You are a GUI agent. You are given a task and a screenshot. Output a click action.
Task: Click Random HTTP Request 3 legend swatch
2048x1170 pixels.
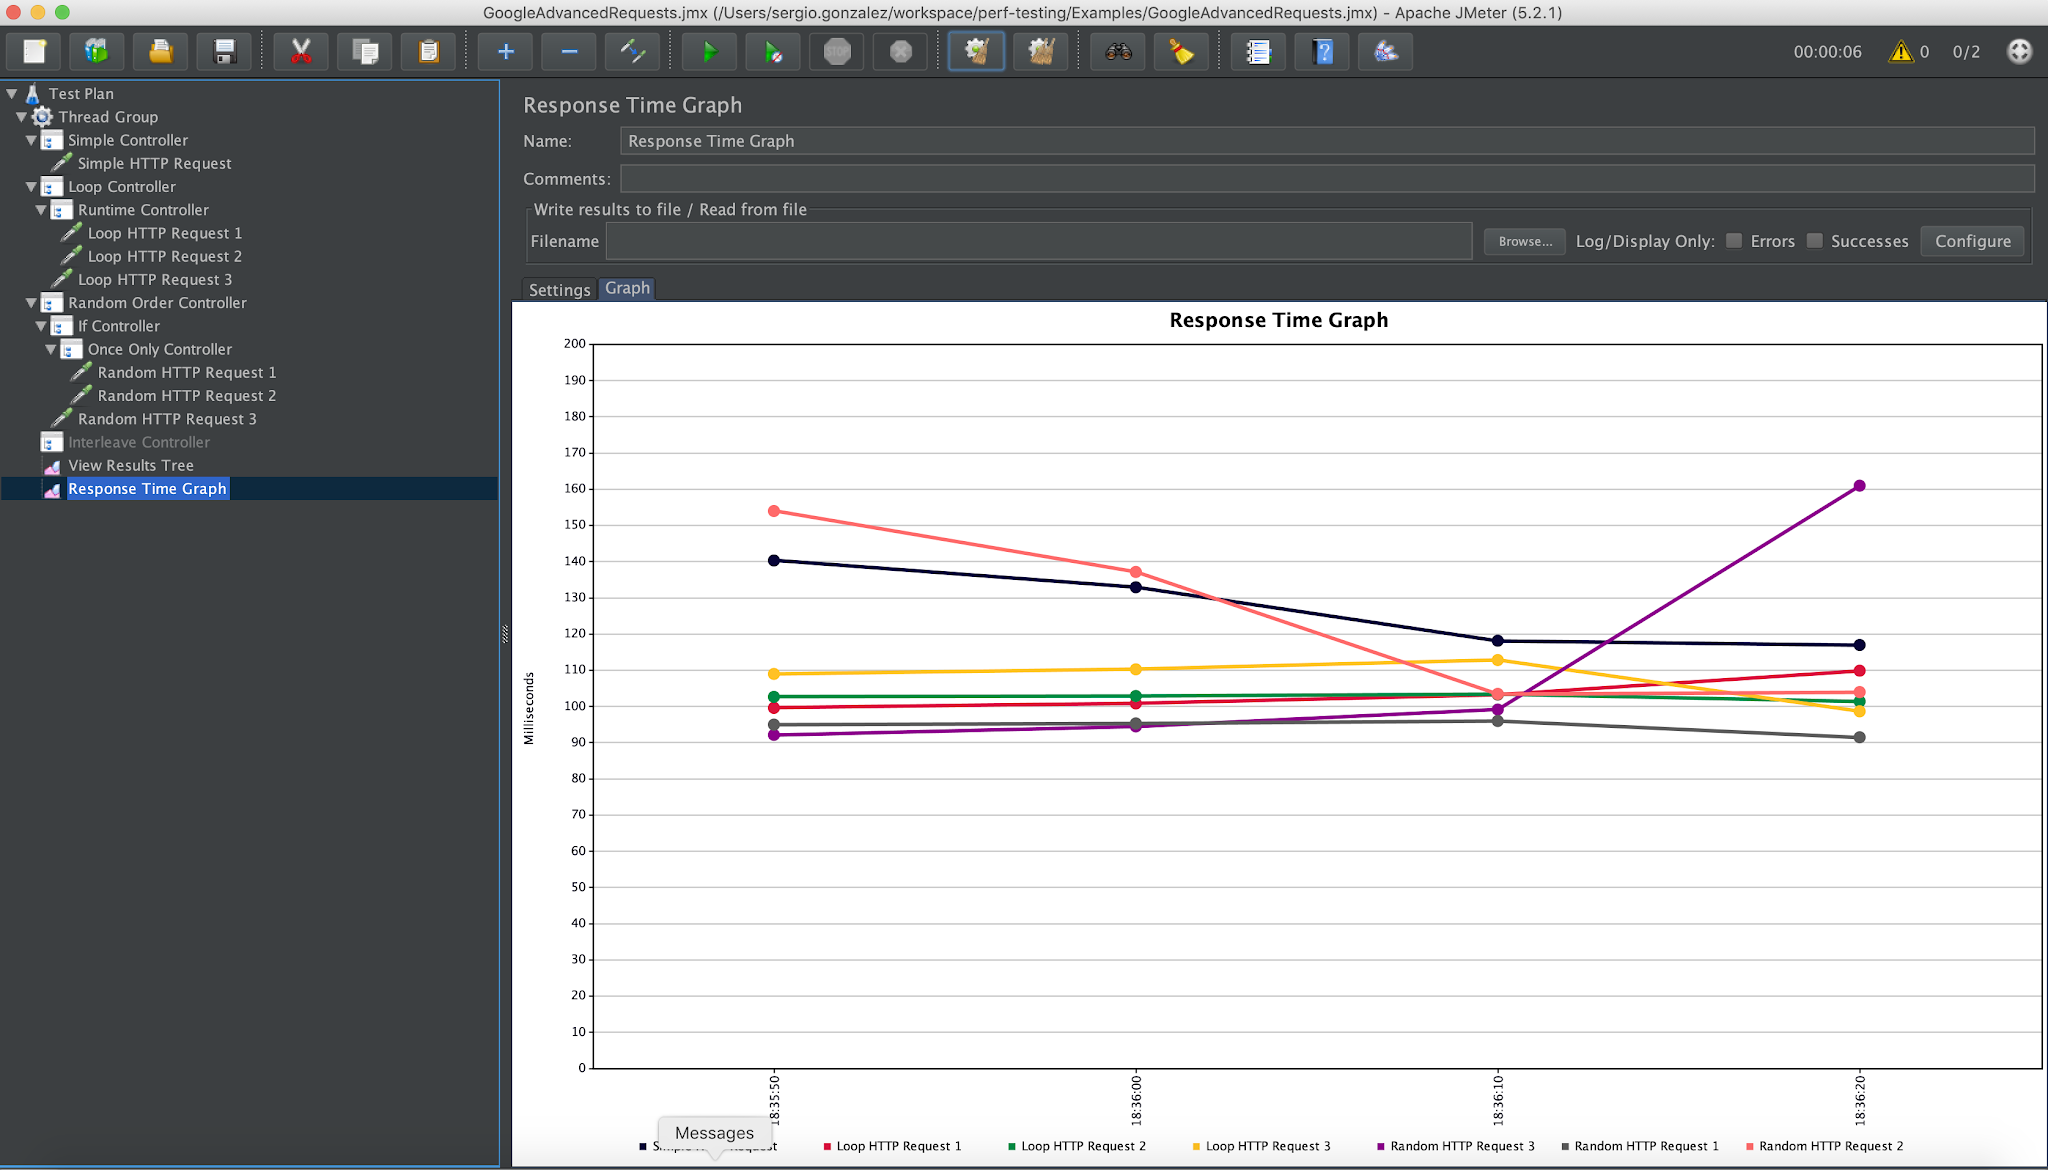tap(1380, 1147)
